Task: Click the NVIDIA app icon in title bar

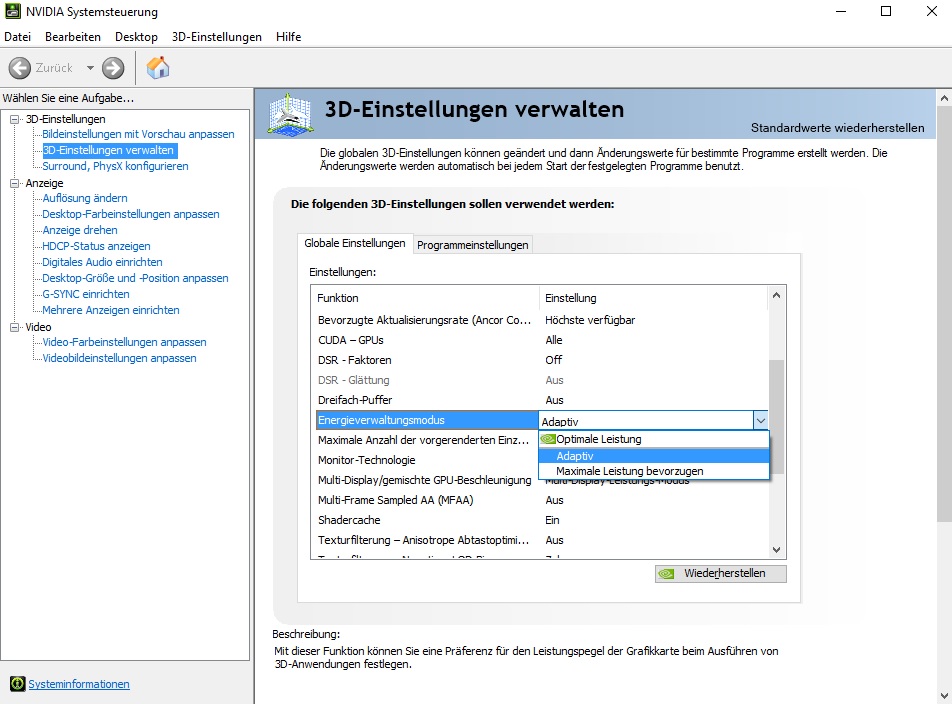Action: 12,11
